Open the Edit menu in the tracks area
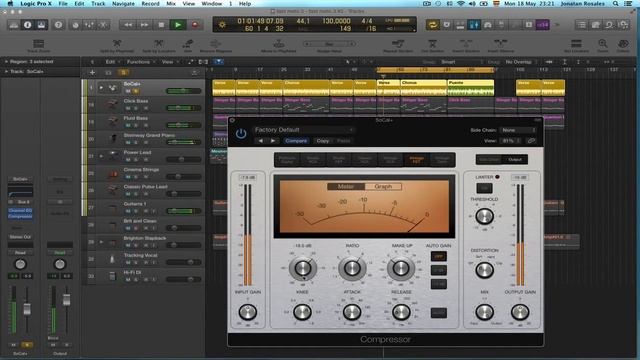The image size is (640, 360). (112, 62)
